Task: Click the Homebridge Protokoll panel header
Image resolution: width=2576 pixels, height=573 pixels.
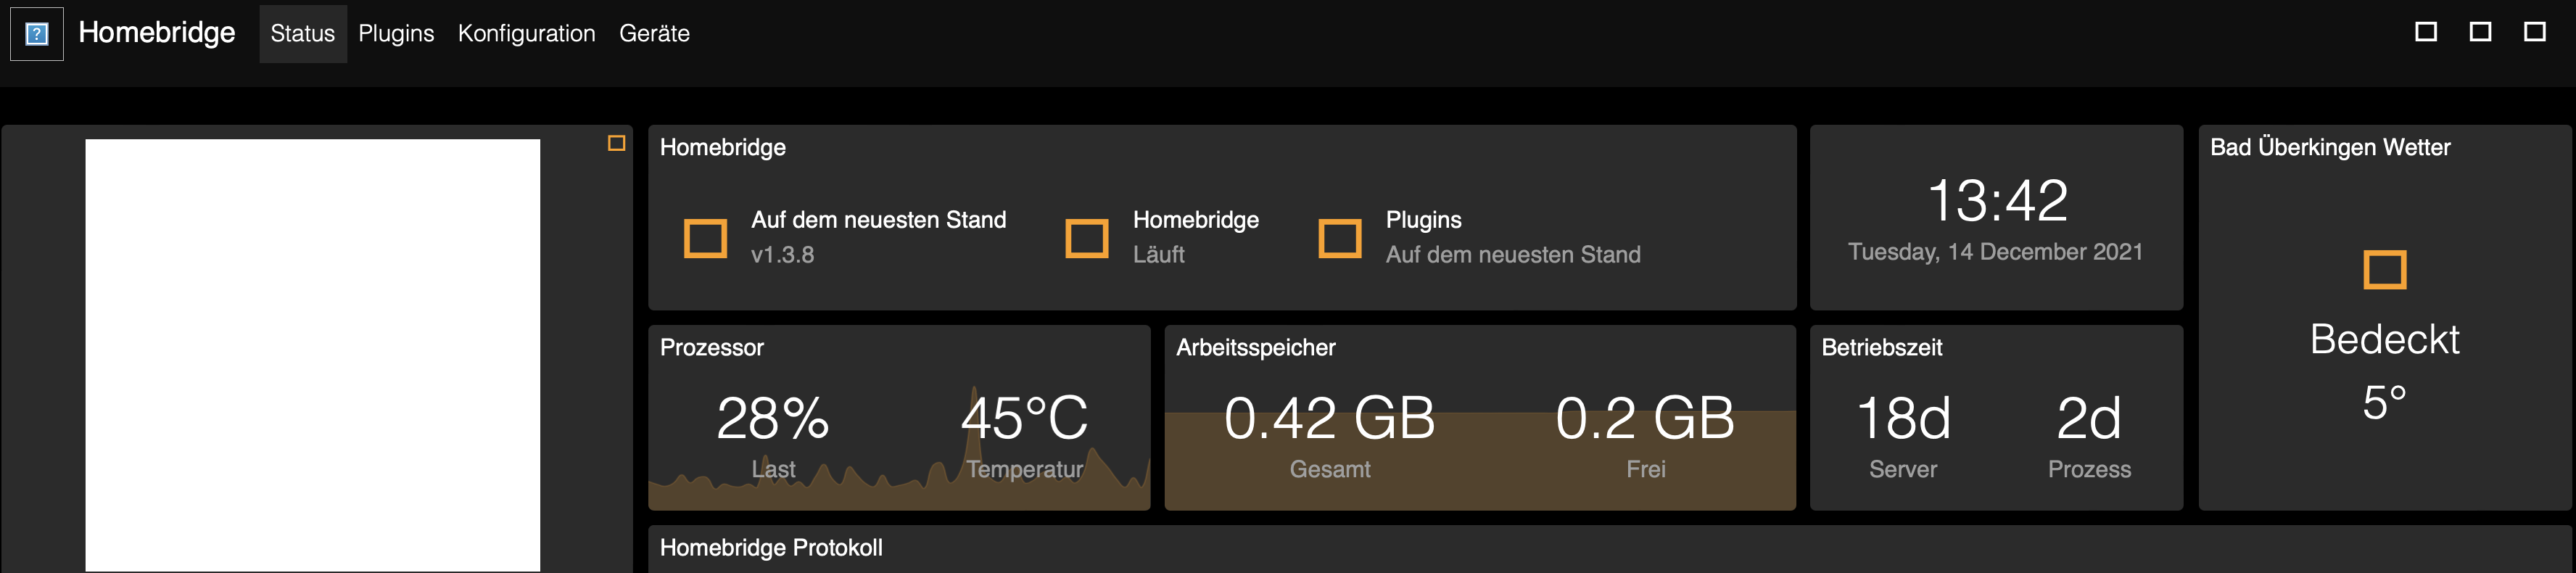Action: [x=771, y=548]
